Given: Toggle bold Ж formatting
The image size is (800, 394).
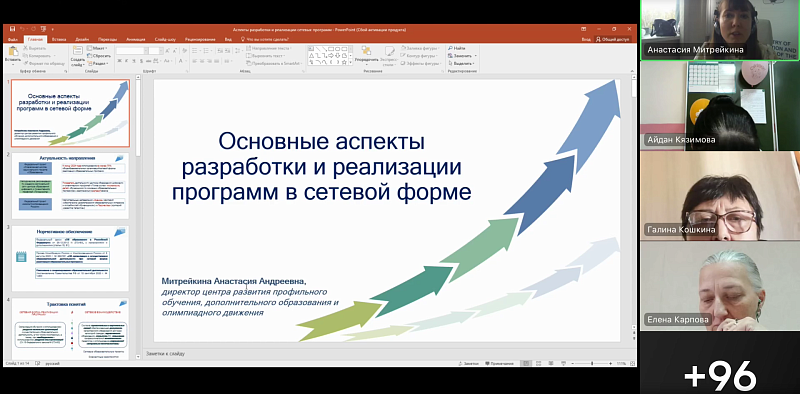Looking at the screenshot, I should 119,61.
